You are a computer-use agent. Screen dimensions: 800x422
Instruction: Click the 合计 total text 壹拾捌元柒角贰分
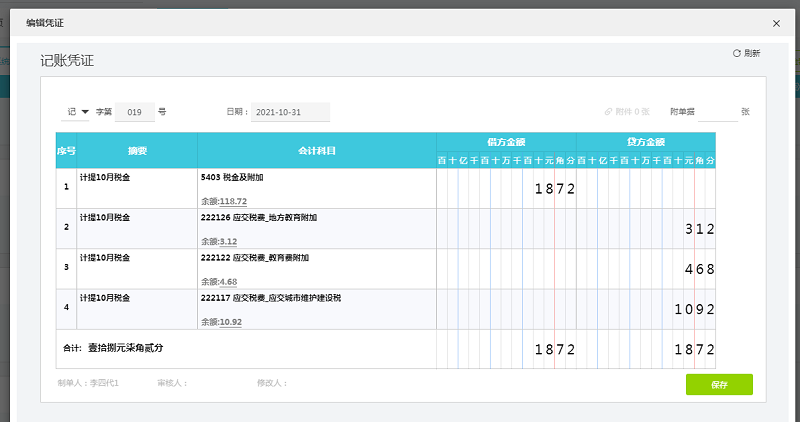tap(126, 348)
